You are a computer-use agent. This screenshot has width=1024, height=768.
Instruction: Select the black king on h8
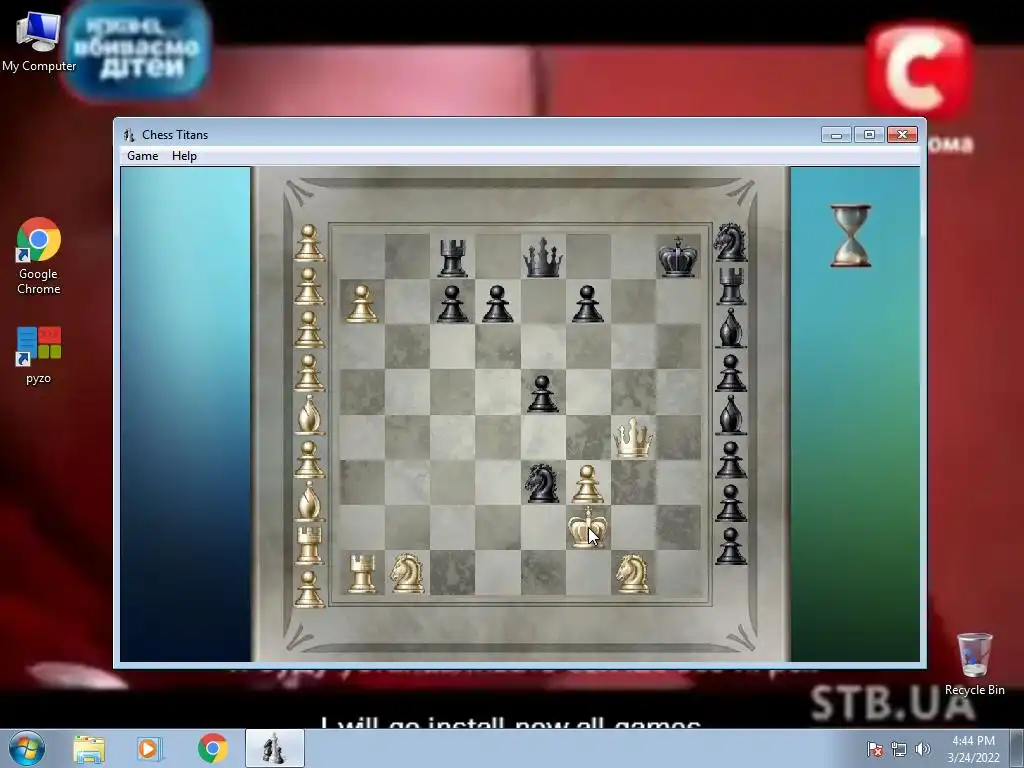(677, 257)
